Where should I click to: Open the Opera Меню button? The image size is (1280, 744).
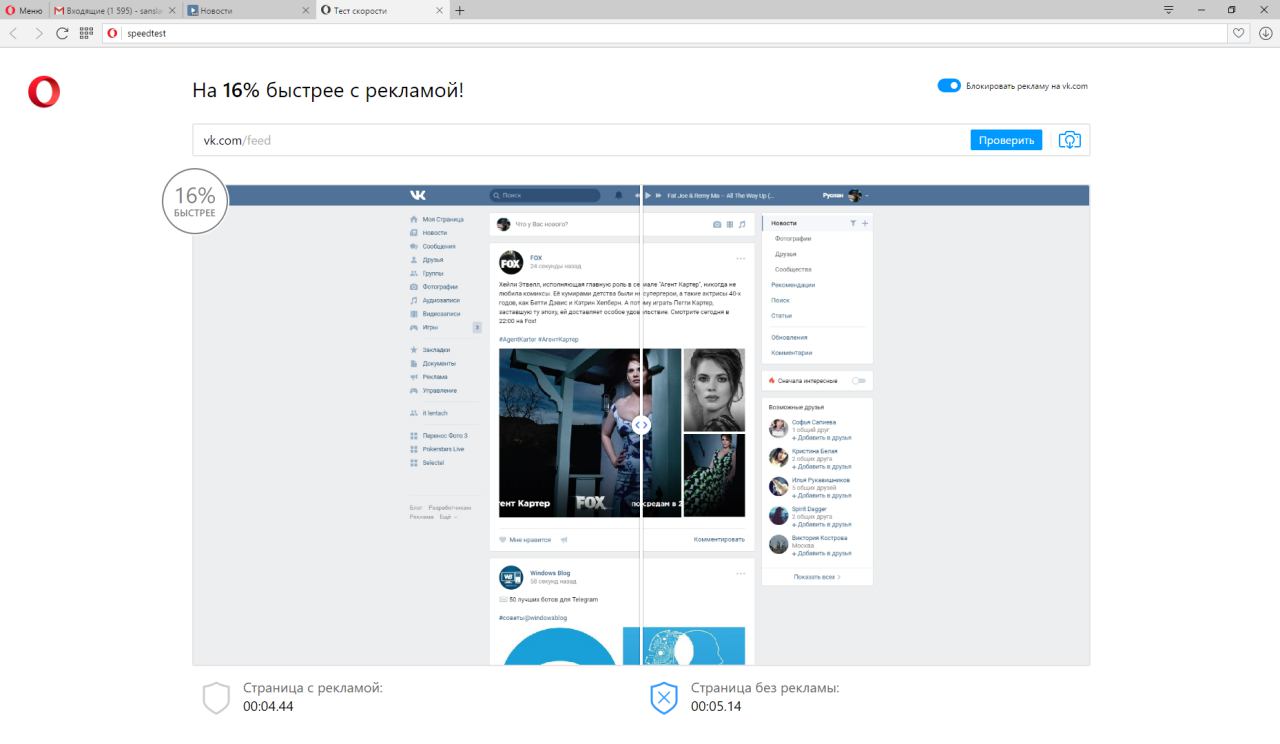pyautogui.click(x=24, y=10)
